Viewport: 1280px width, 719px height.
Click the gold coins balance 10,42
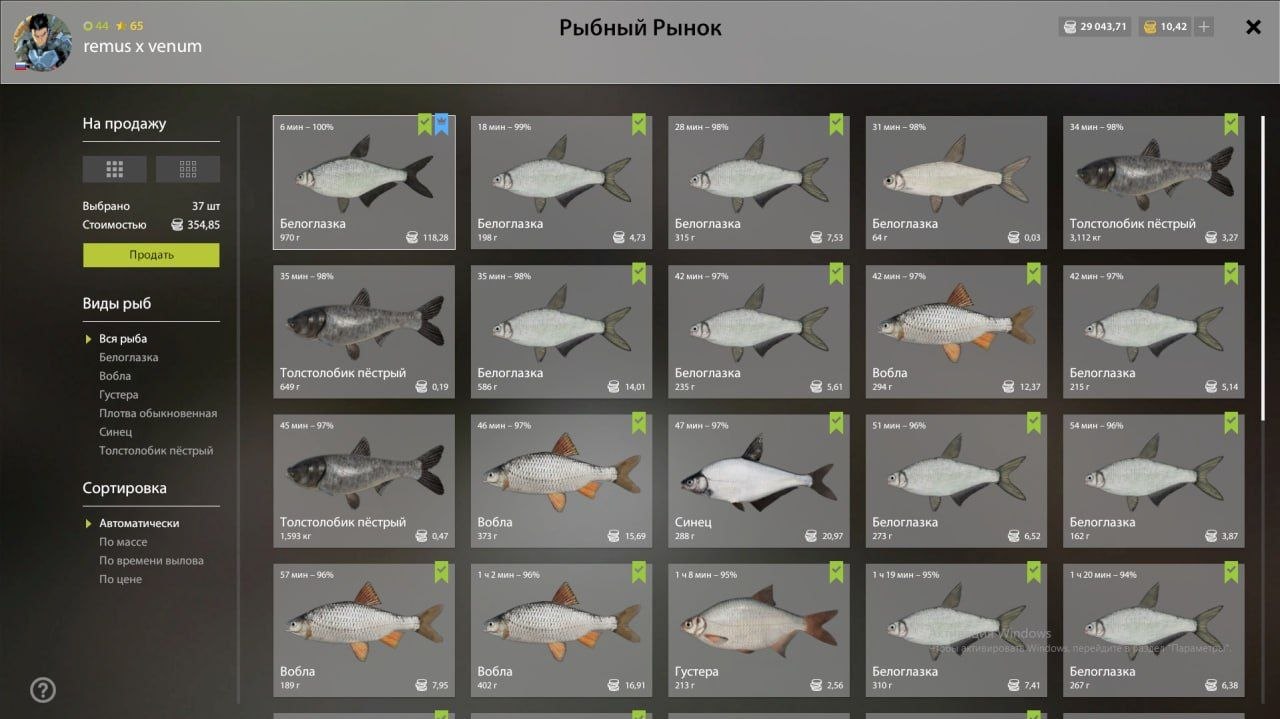[x=1165, y=27]
